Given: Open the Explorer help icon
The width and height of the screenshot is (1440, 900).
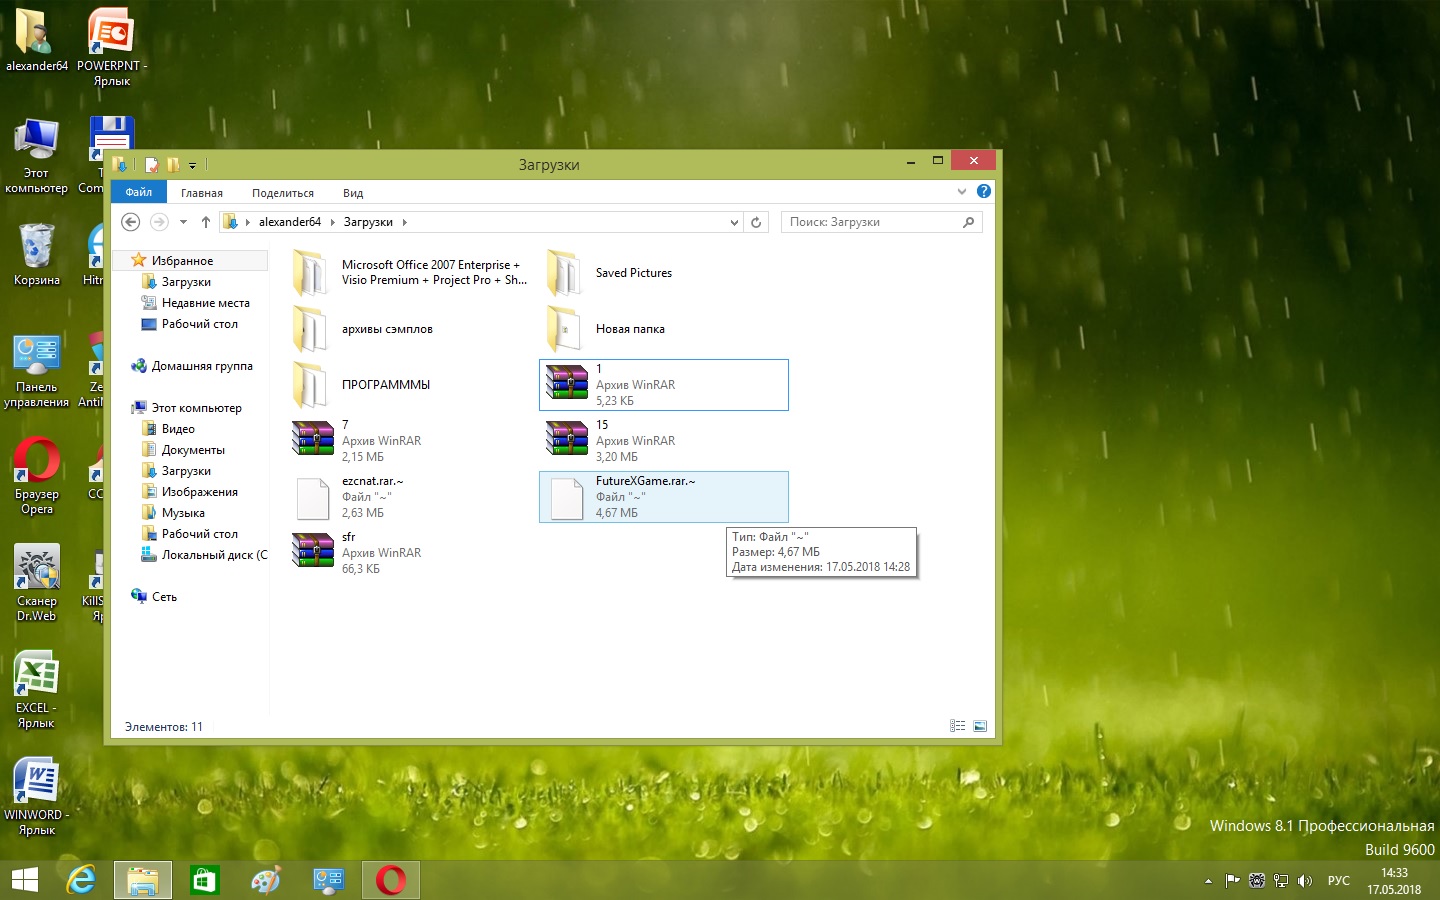Looking at the screenshot, I should tap(984, 191).
